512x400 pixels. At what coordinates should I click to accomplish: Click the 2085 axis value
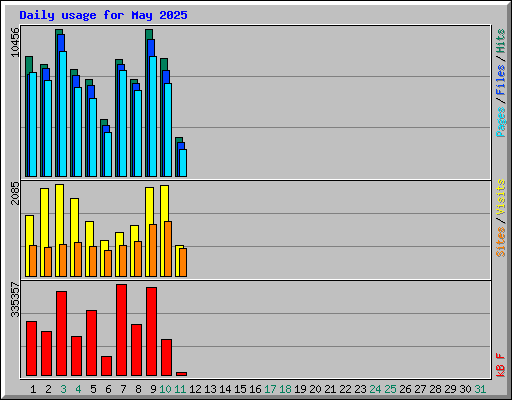click(15, 193)
